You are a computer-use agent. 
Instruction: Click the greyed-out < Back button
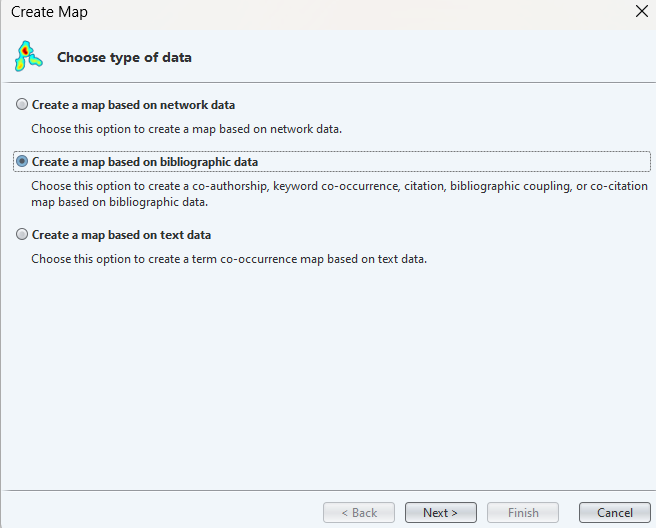[359, 513]
